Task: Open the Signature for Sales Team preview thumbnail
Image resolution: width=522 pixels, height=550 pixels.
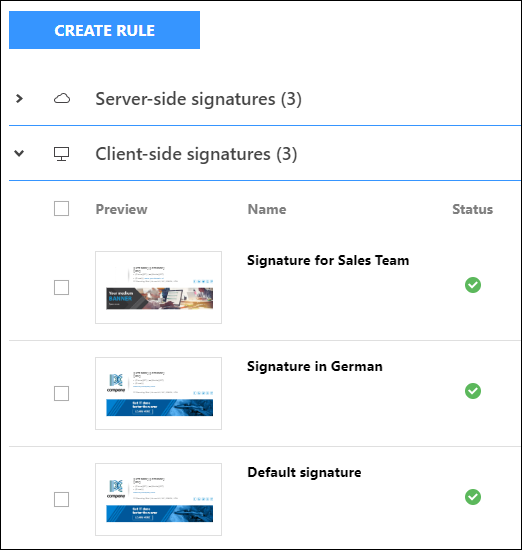Action: [159, 287]
